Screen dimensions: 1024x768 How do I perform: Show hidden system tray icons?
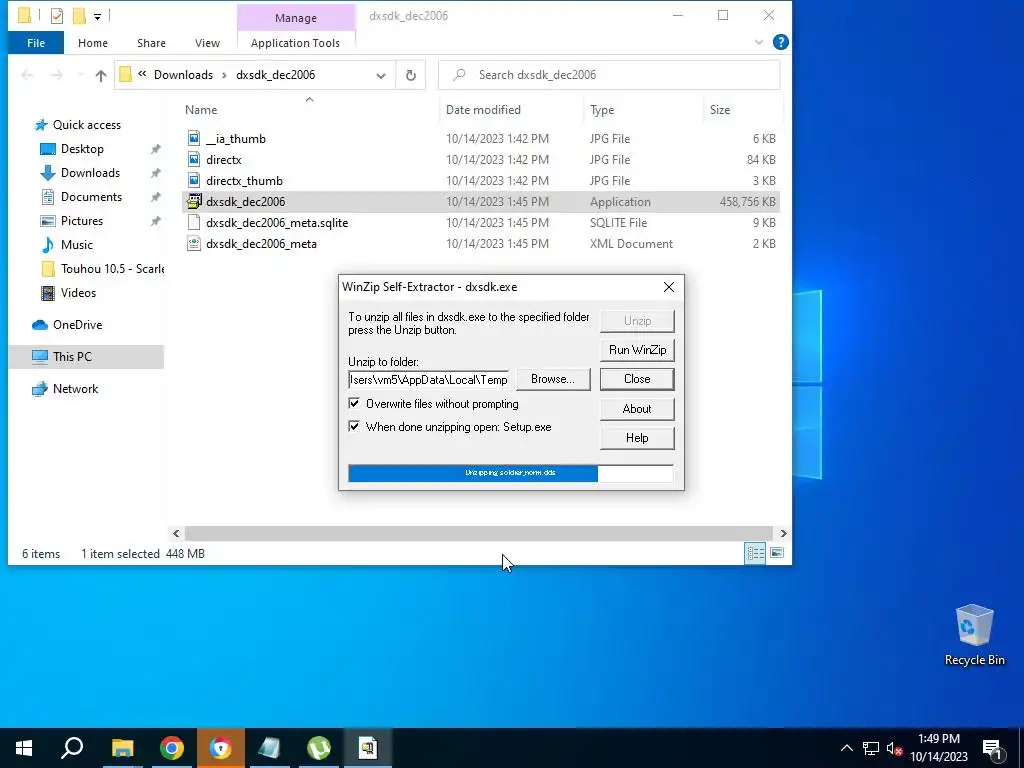click(x=846, y=748)
